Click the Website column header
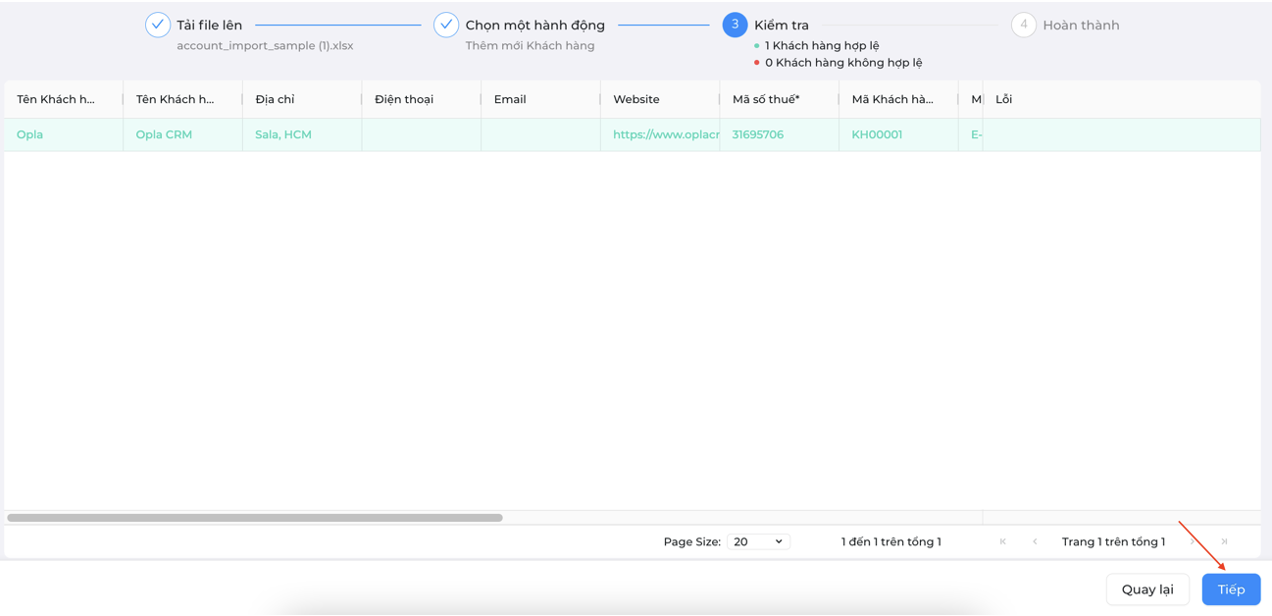Screen dimensions: 1272x616 [x=660, y=99]
